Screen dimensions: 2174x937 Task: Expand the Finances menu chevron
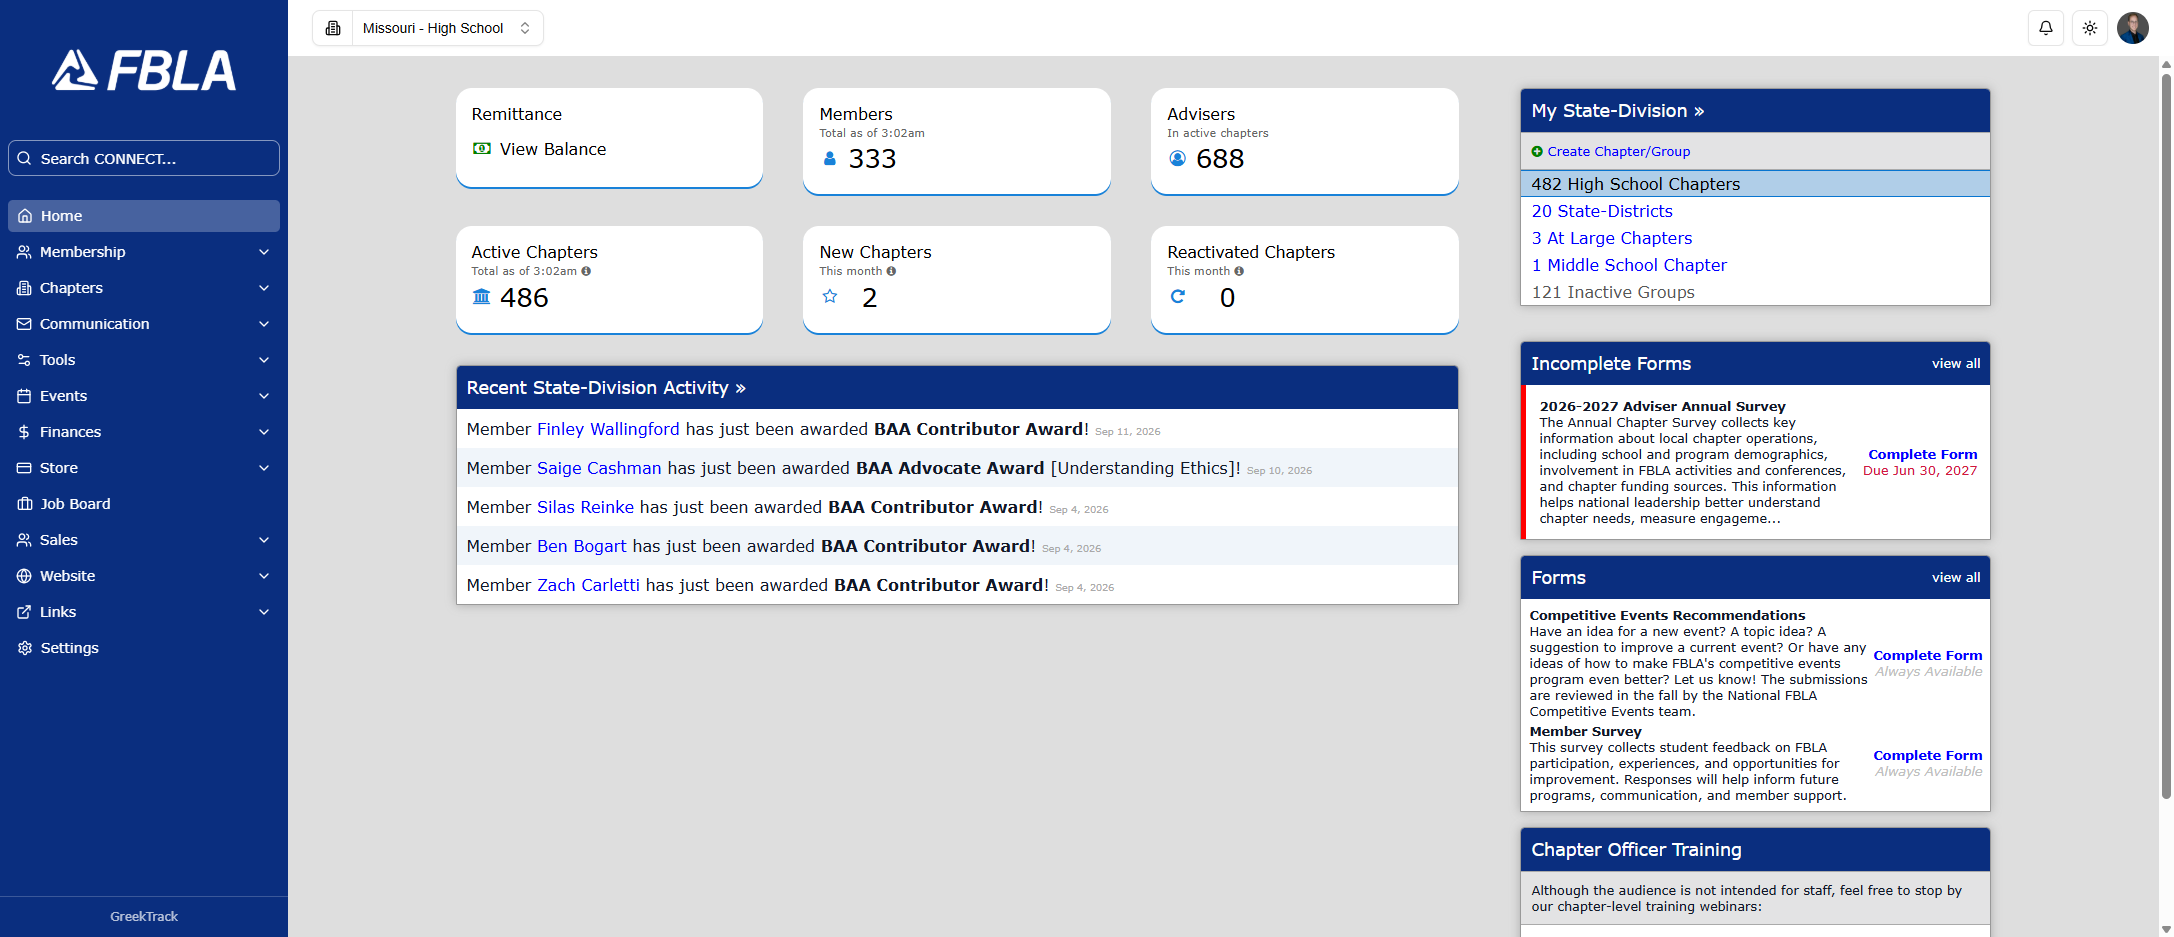point(264,432)
